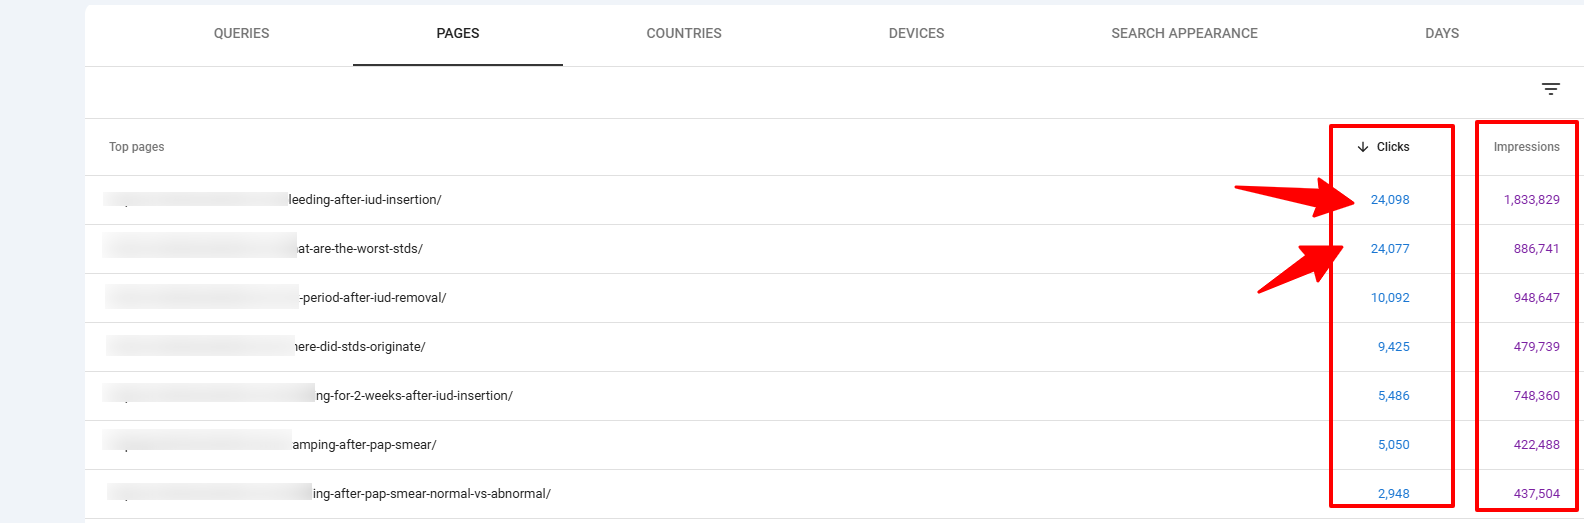Open the Countries tab

coord(684,33)
